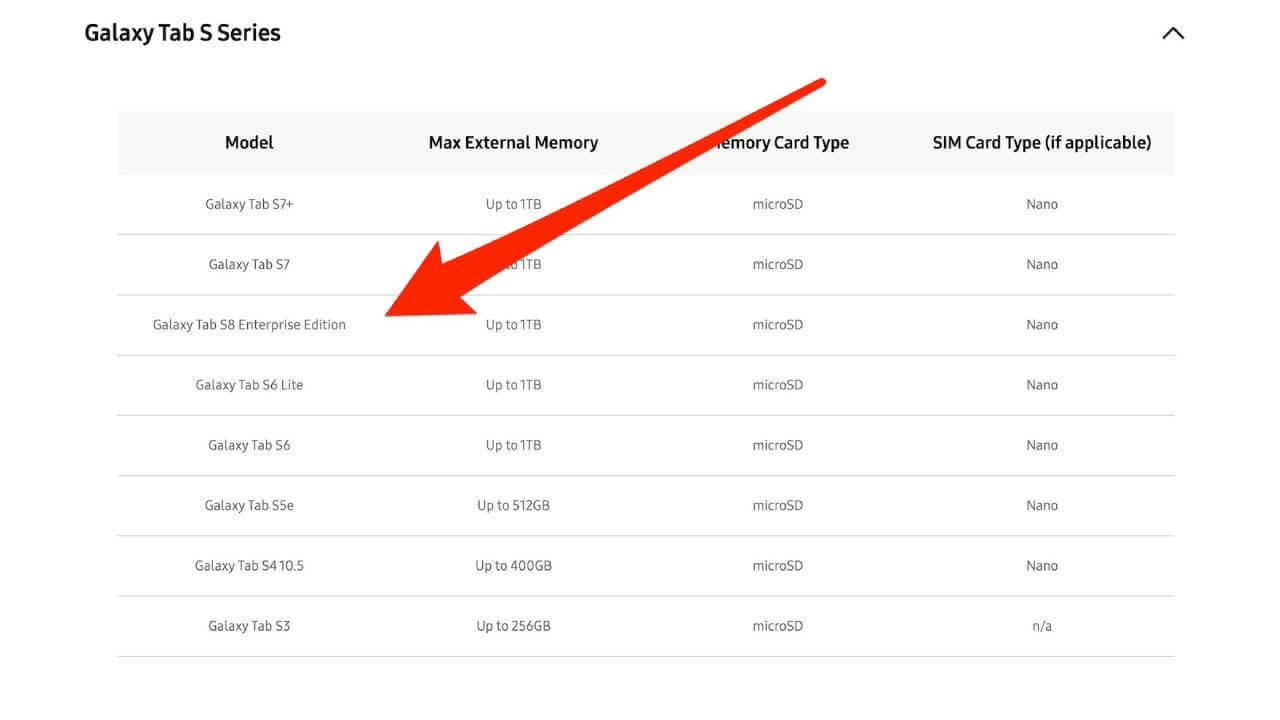Viewport: 1280px width, 720px height.
Task: Click microSD in the Galaxy Tab S7 row
Action: click(778, 264)
